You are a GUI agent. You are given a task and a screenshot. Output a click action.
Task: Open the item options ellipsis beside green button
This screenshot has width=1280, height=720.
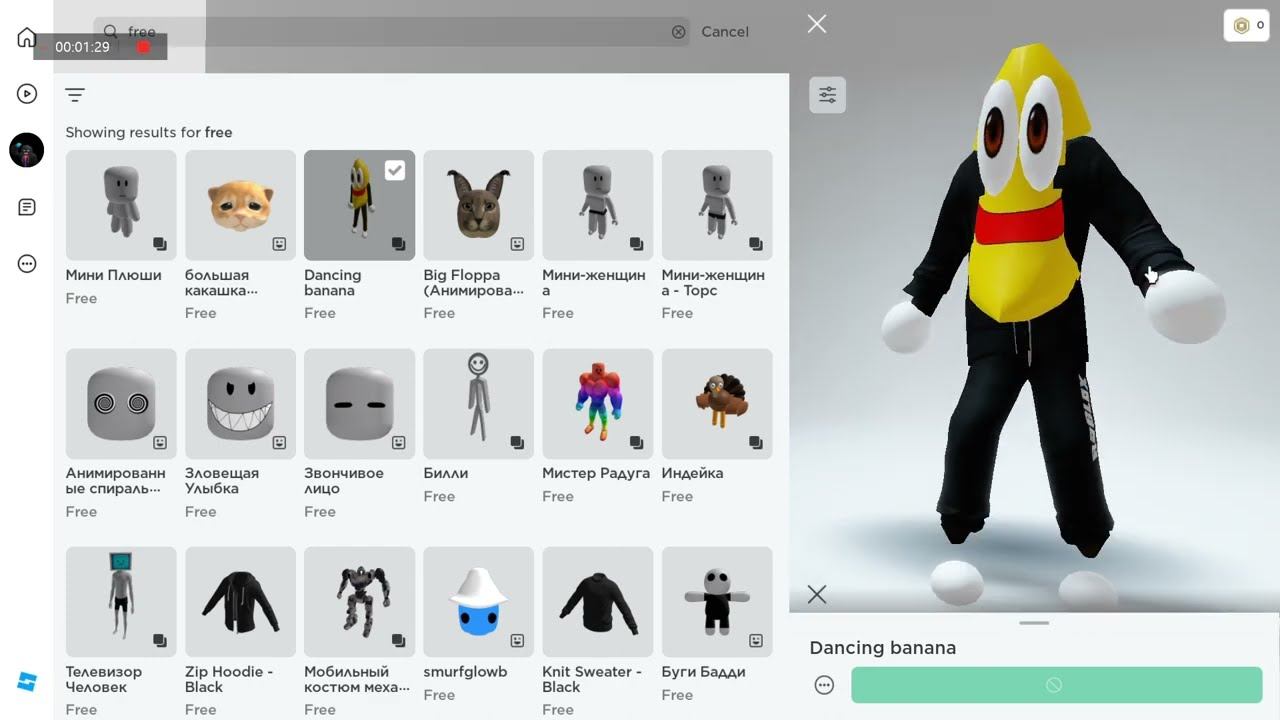click(x=824, y=685)
